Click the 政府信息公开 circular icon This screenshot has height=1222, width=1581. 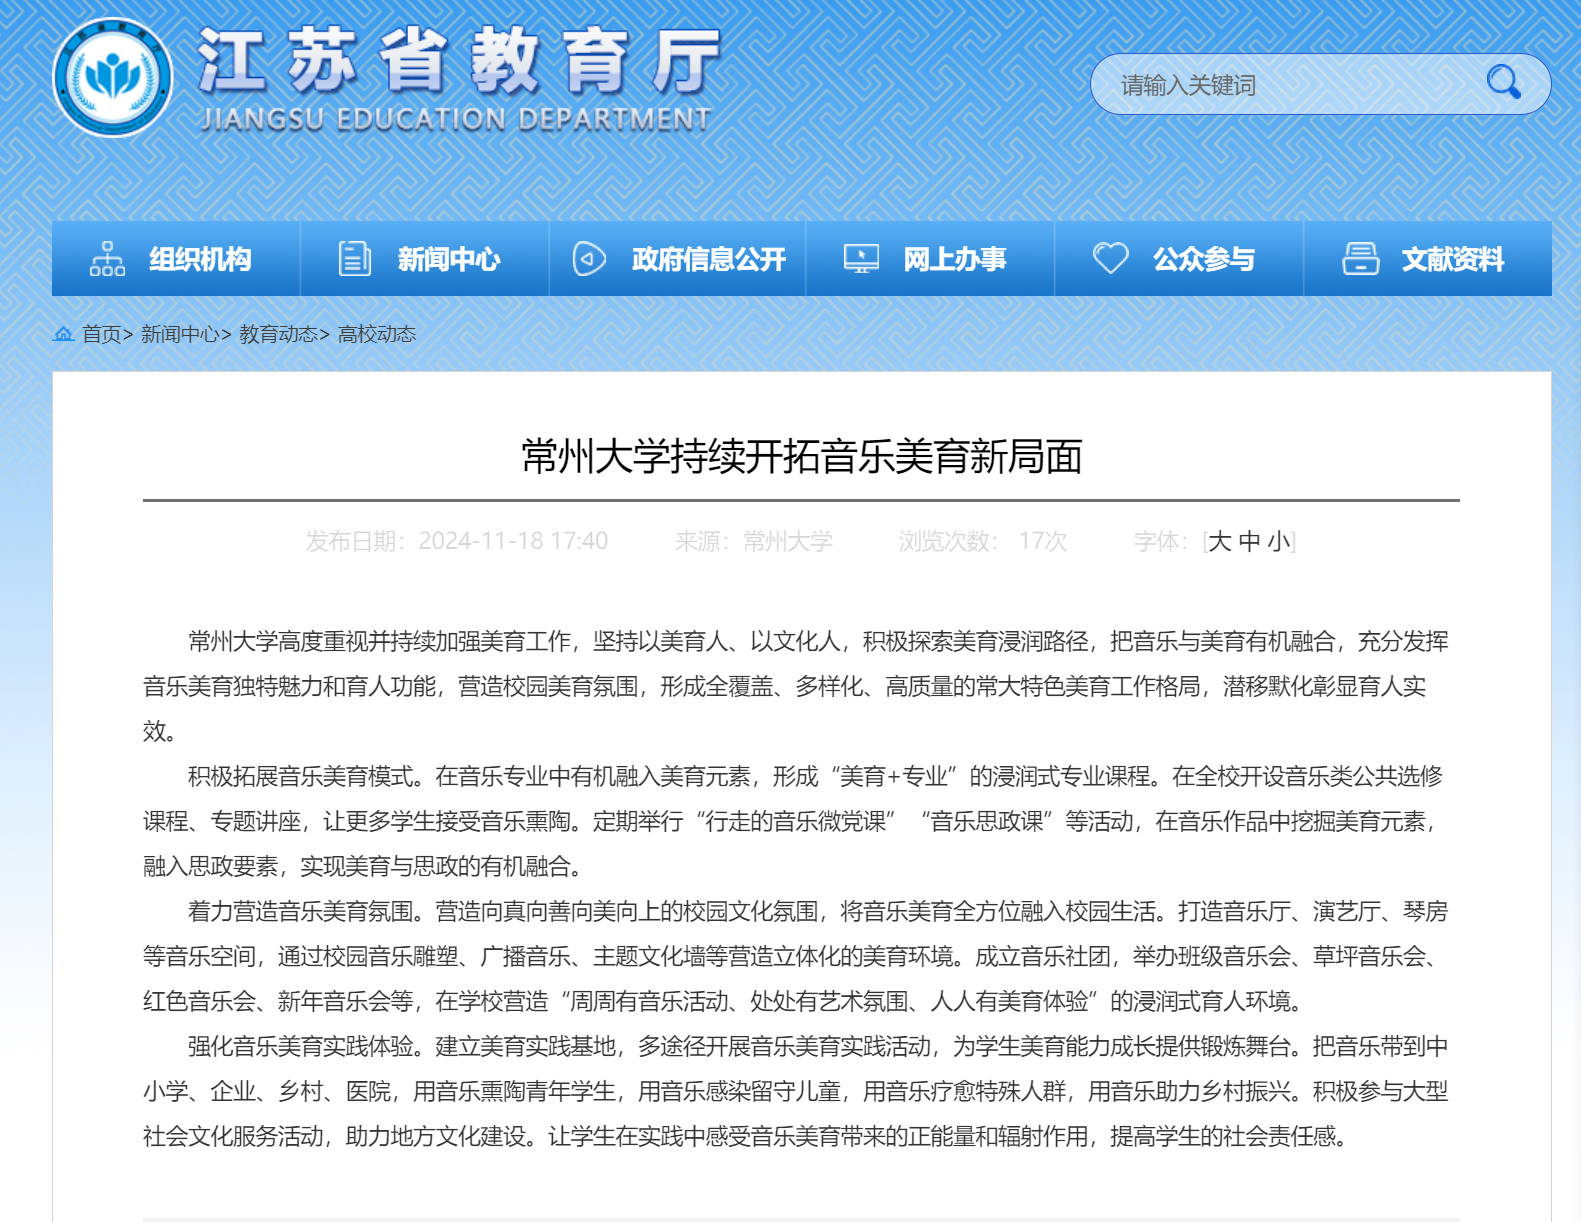pyautogui.click(x=589, y=259)
